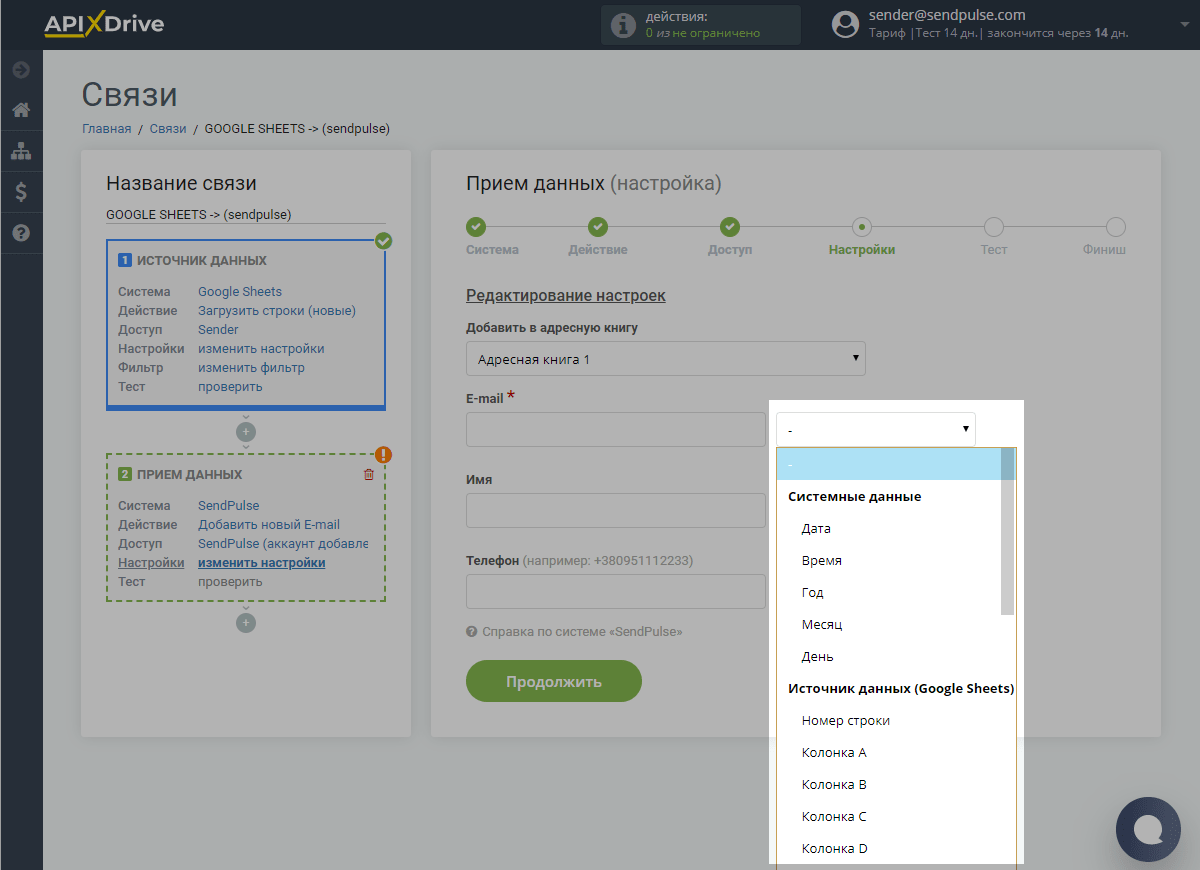1200x870 pixels.
Task: Click the user avatar icon
Action: (x=846, y=24)
